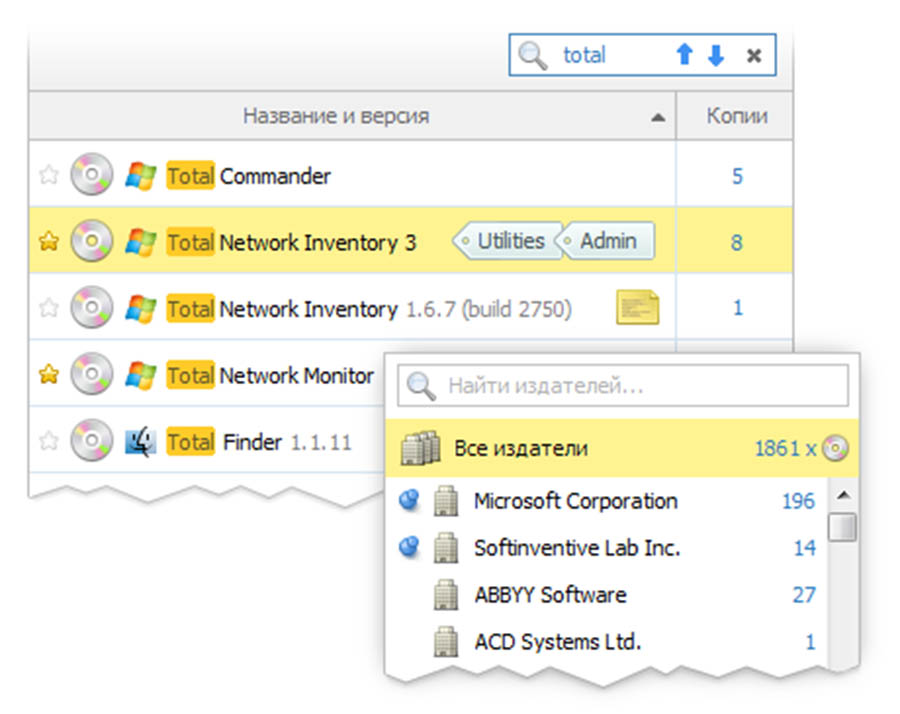
Task: Jump to next search match with down arrow
Action: click(715, 56)
